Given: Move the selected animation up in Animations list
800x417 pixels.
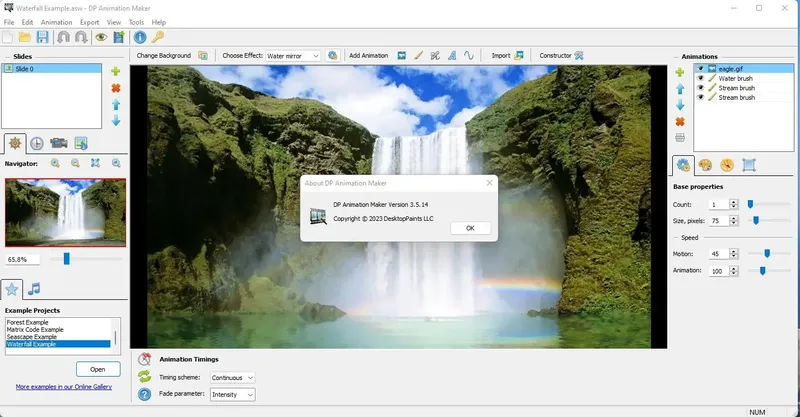Looking at the screenshot, I should click(680, 89).
